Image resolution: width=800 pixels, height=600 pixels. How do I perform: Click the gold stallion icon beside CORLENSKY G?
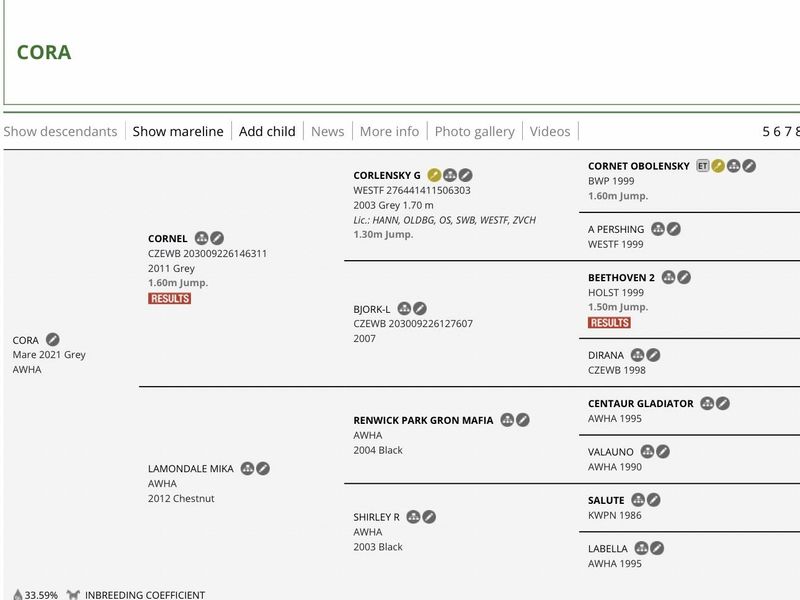pos(434,175)
